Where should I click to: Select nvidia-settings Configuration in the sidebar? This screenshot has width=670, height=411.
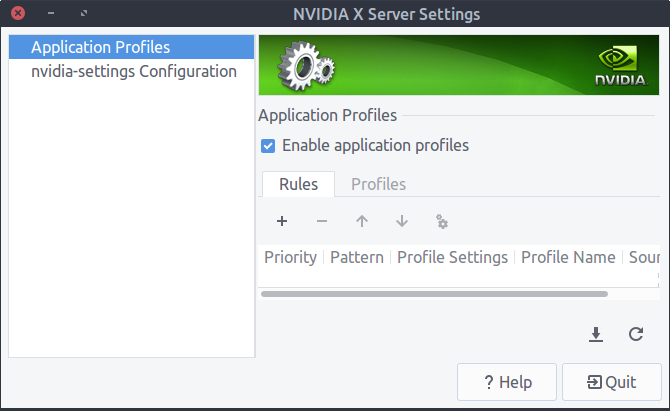(x=132, y=71)
